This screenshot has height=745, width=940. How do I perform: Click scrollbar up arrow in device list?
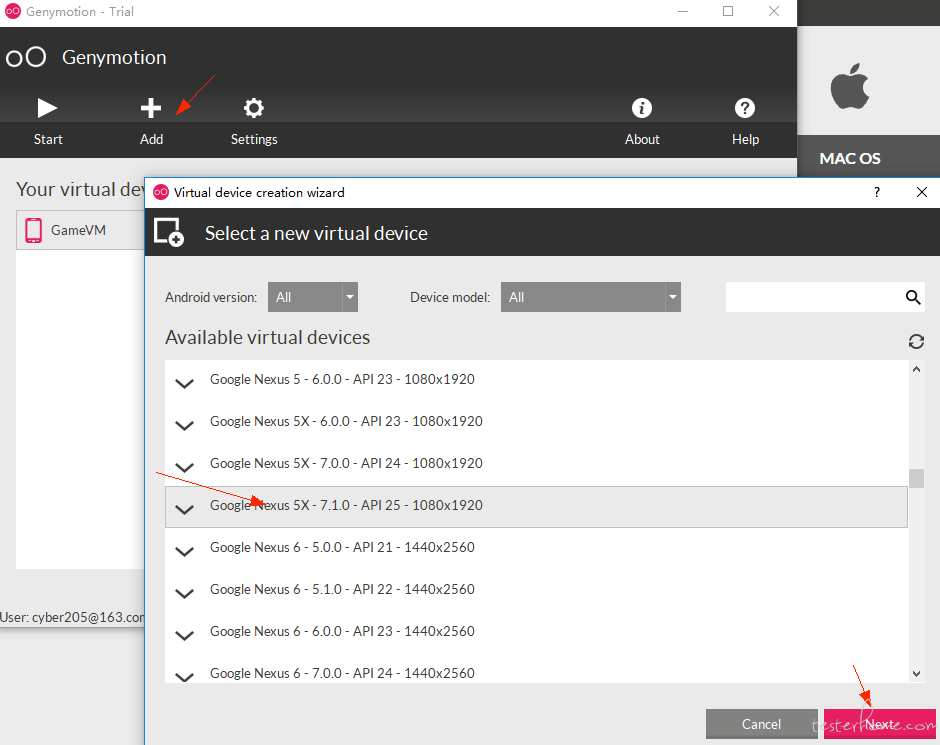(916, 369)
